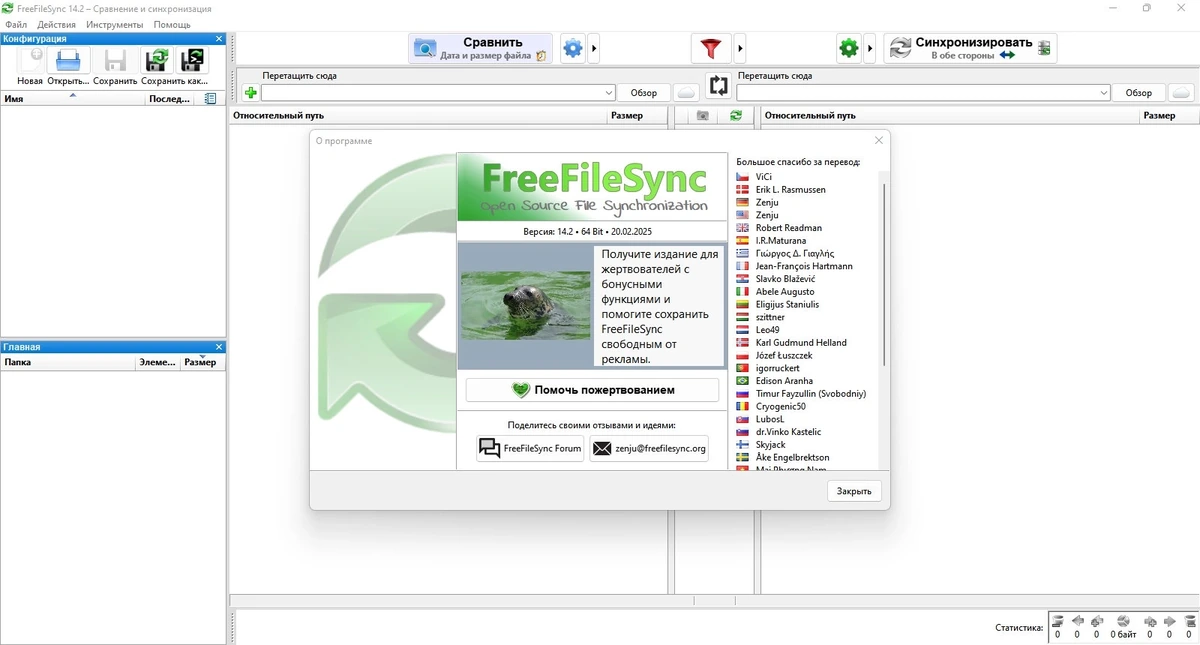Click the New configuration icon (Новая)

click(x=30, y=60)
